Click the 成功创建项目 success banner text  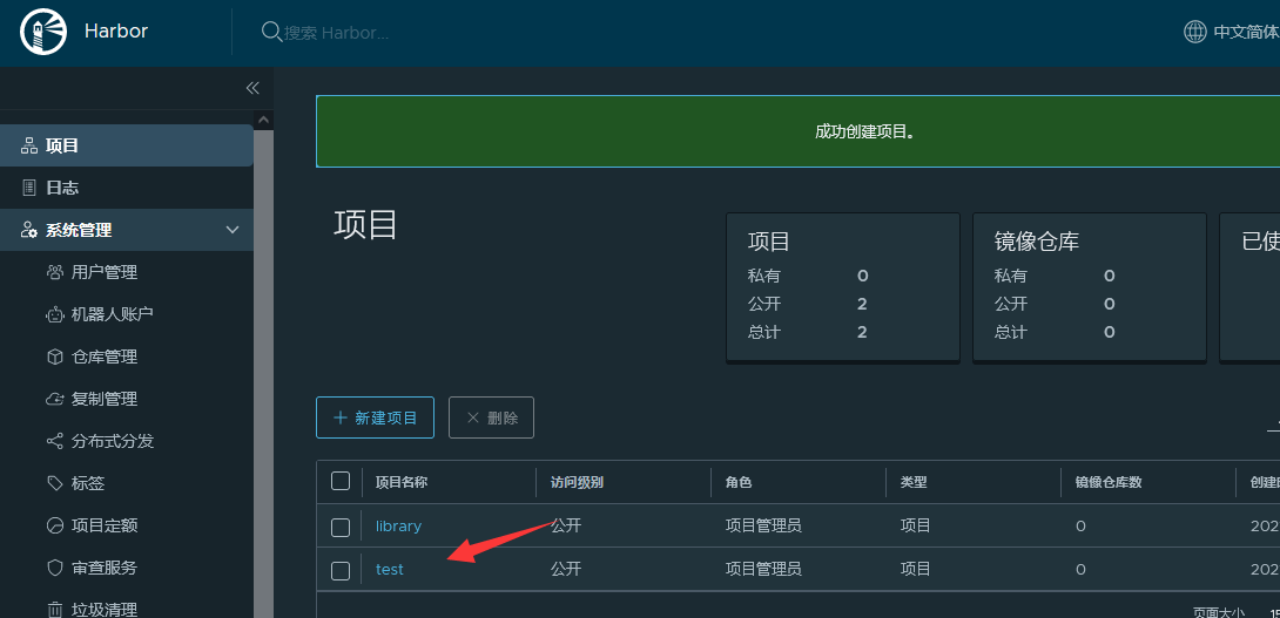click(x=865, y=132)
